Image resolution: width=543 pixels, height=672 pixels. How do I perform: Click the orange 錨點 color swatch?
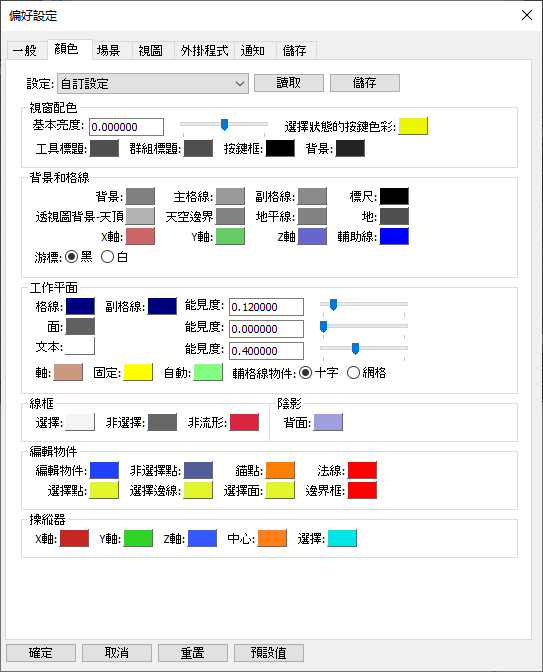pos(280,470)
